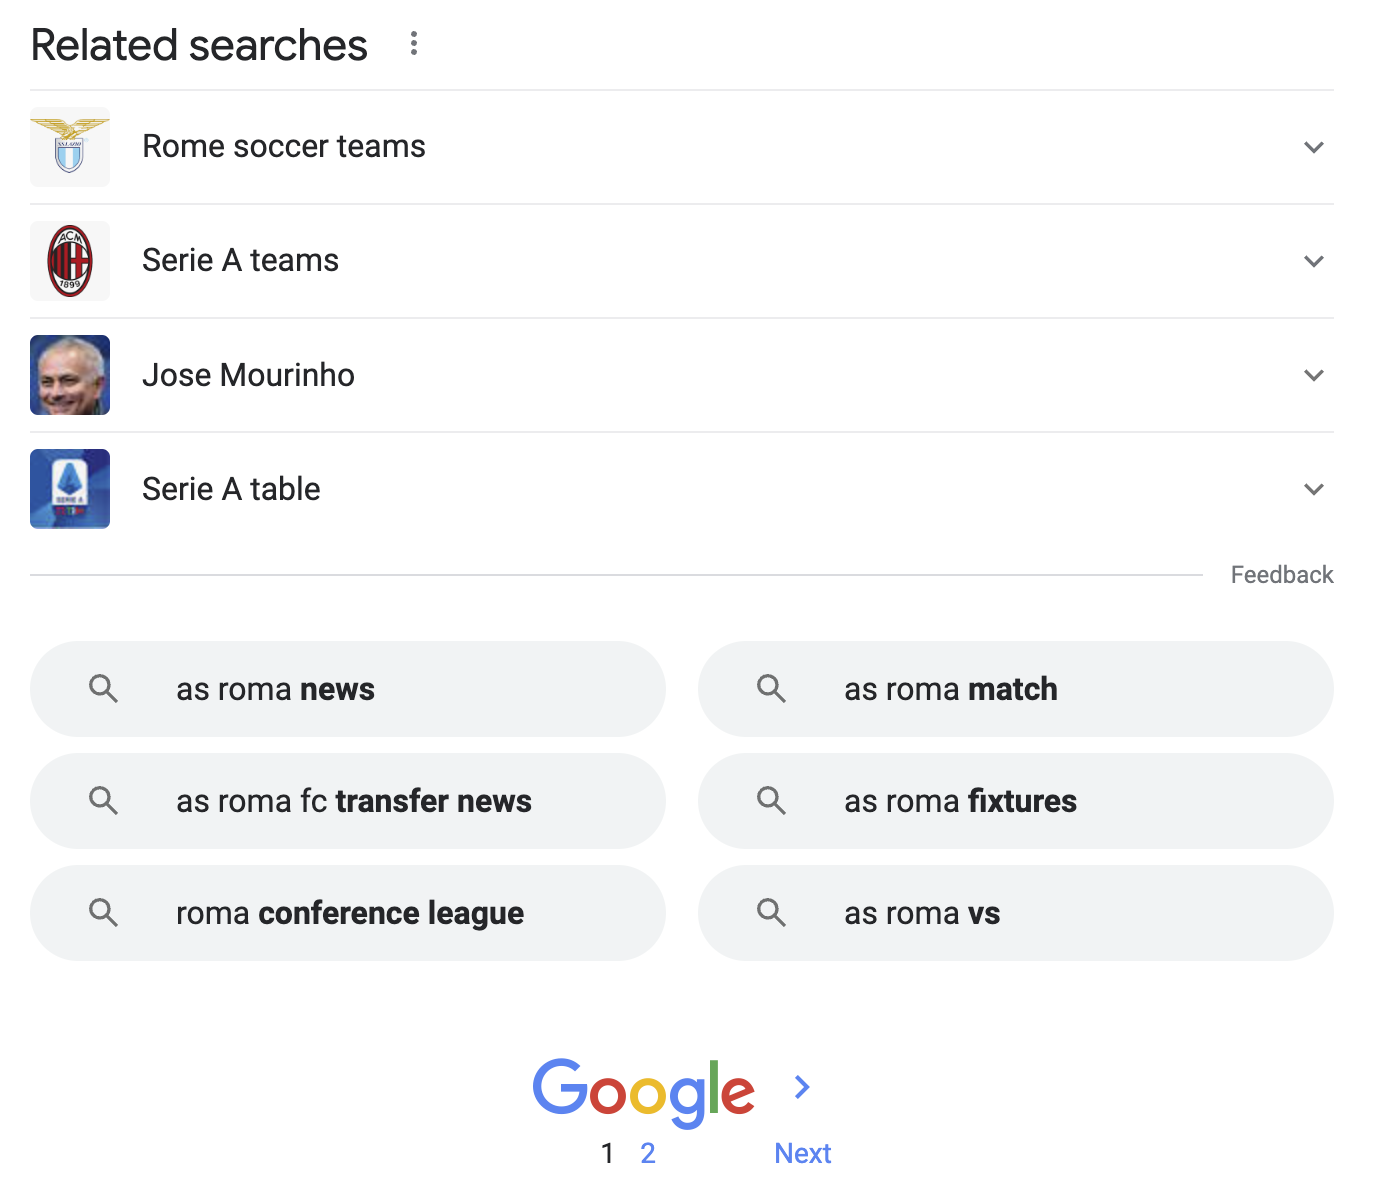
Task: Click search icon in roma conference league
Action: point(104,913)
